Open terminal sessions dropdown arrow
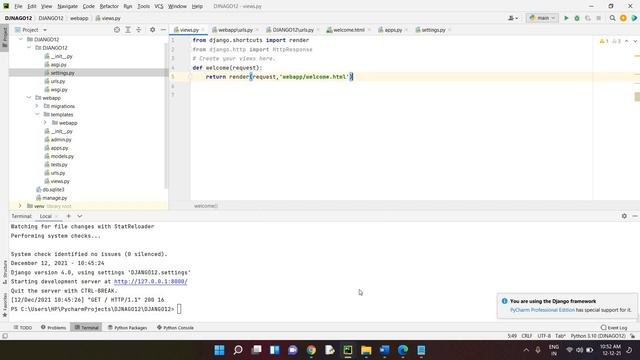 pos(80,216)
